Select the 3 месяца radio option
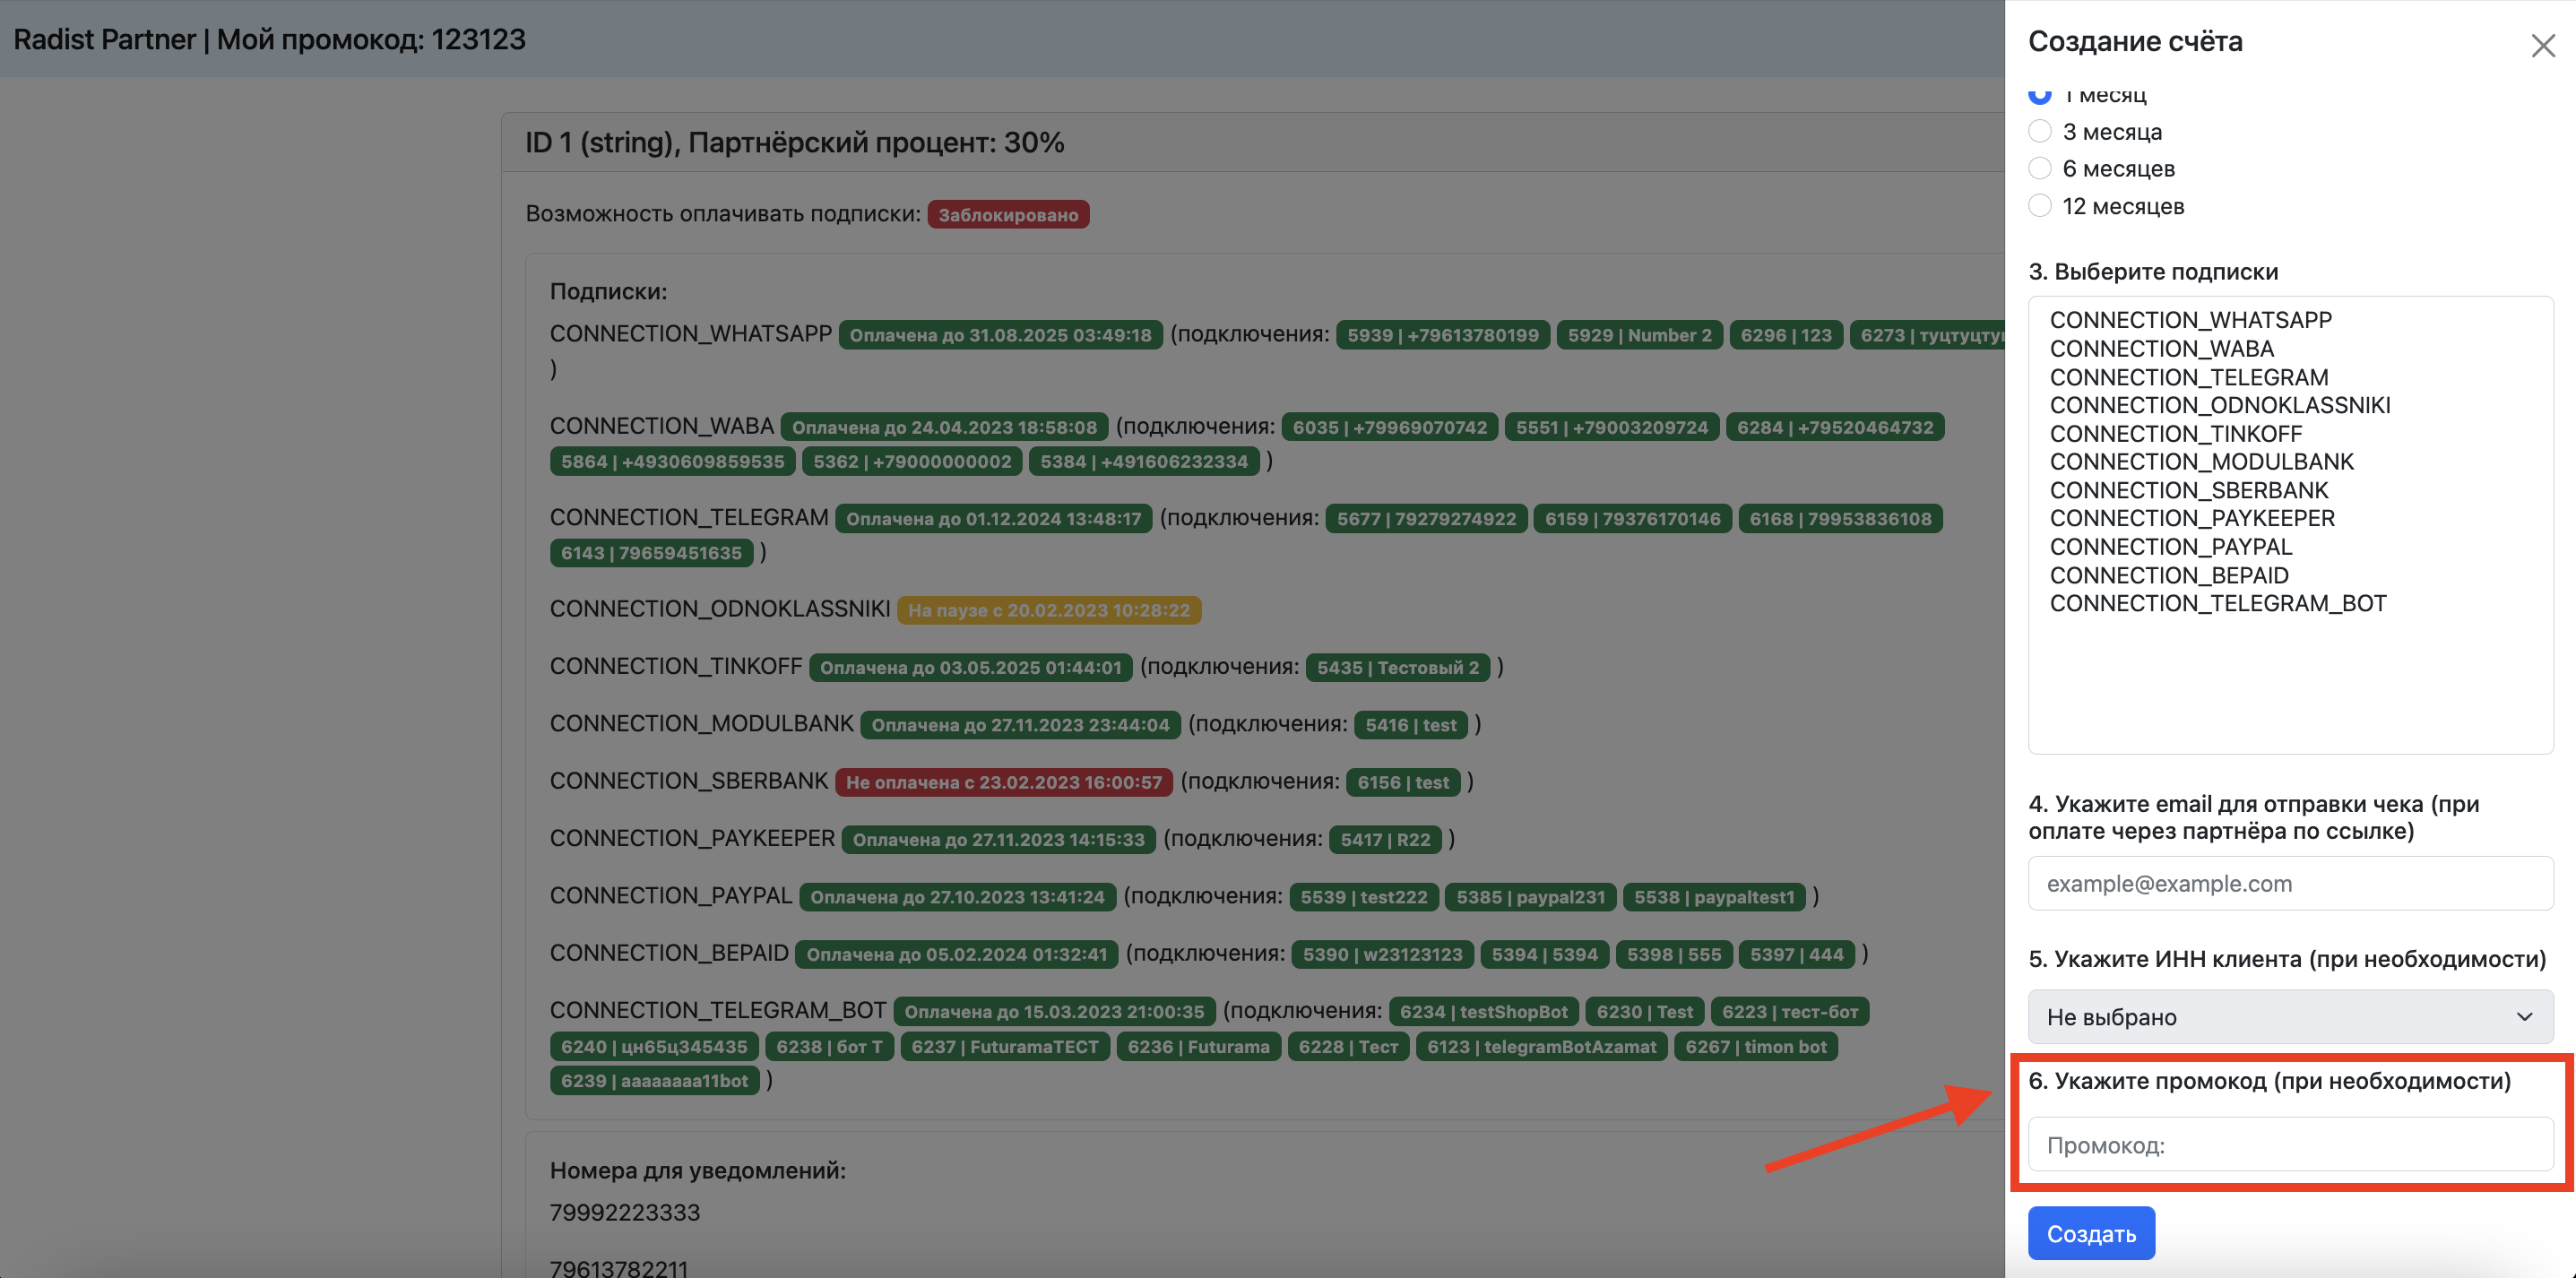 pyautogui.click(x=2040, y=131)
